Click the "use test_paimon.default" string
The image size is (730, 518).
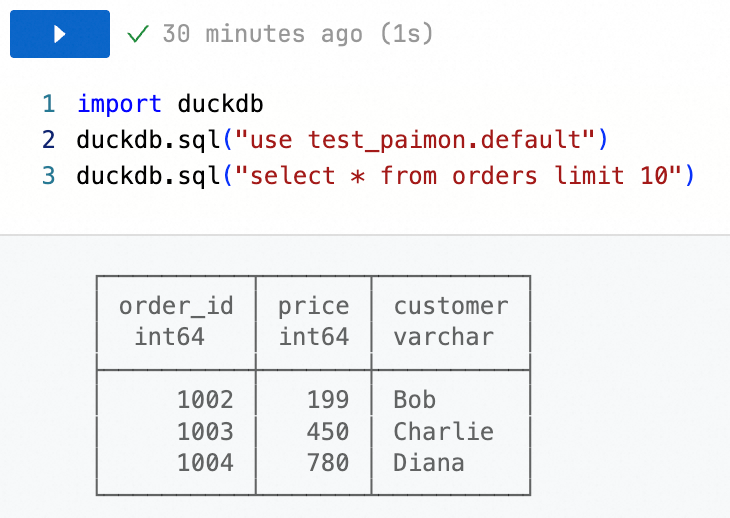tap(416, 140)
